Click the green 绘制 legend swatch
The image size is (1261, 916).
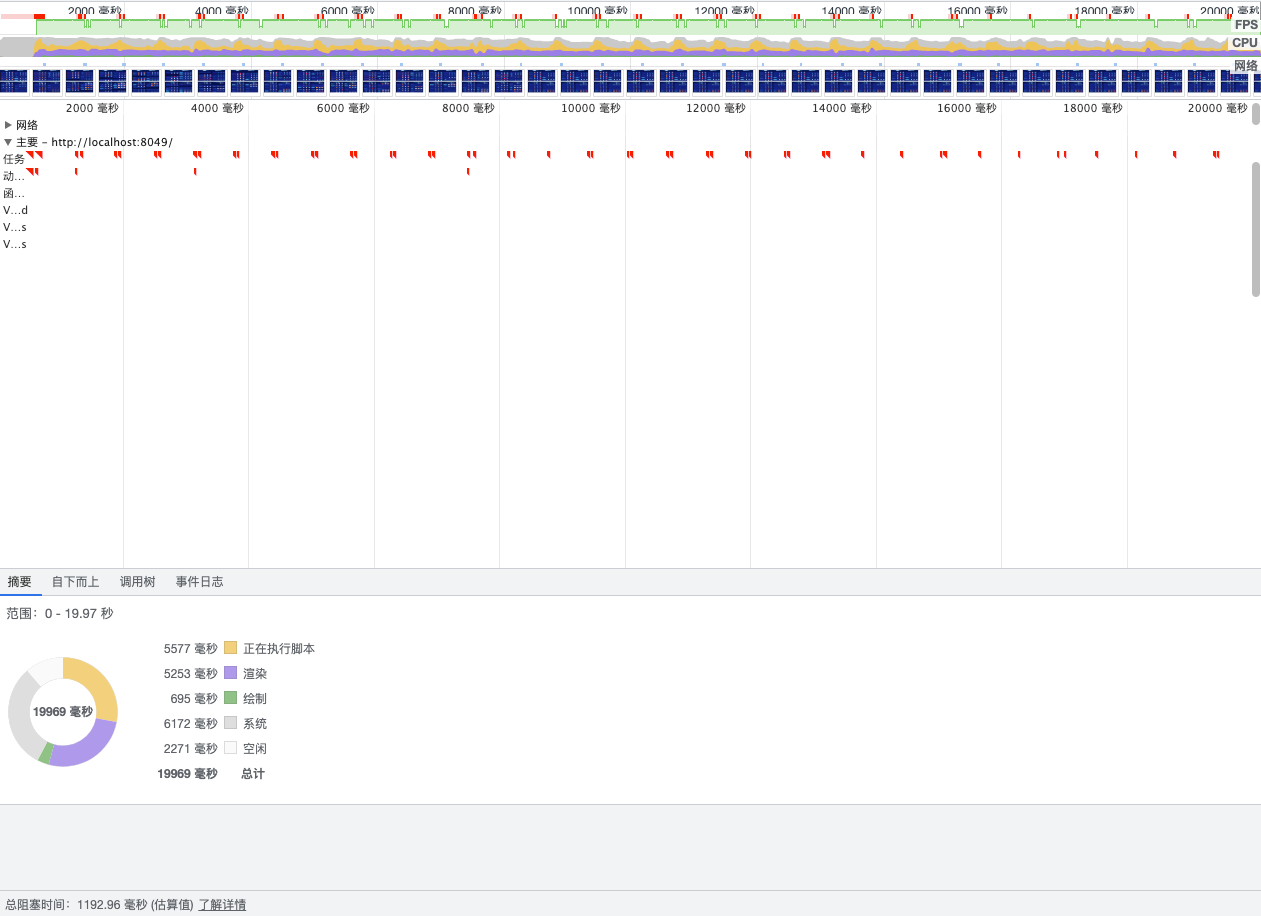coord(231,698)
